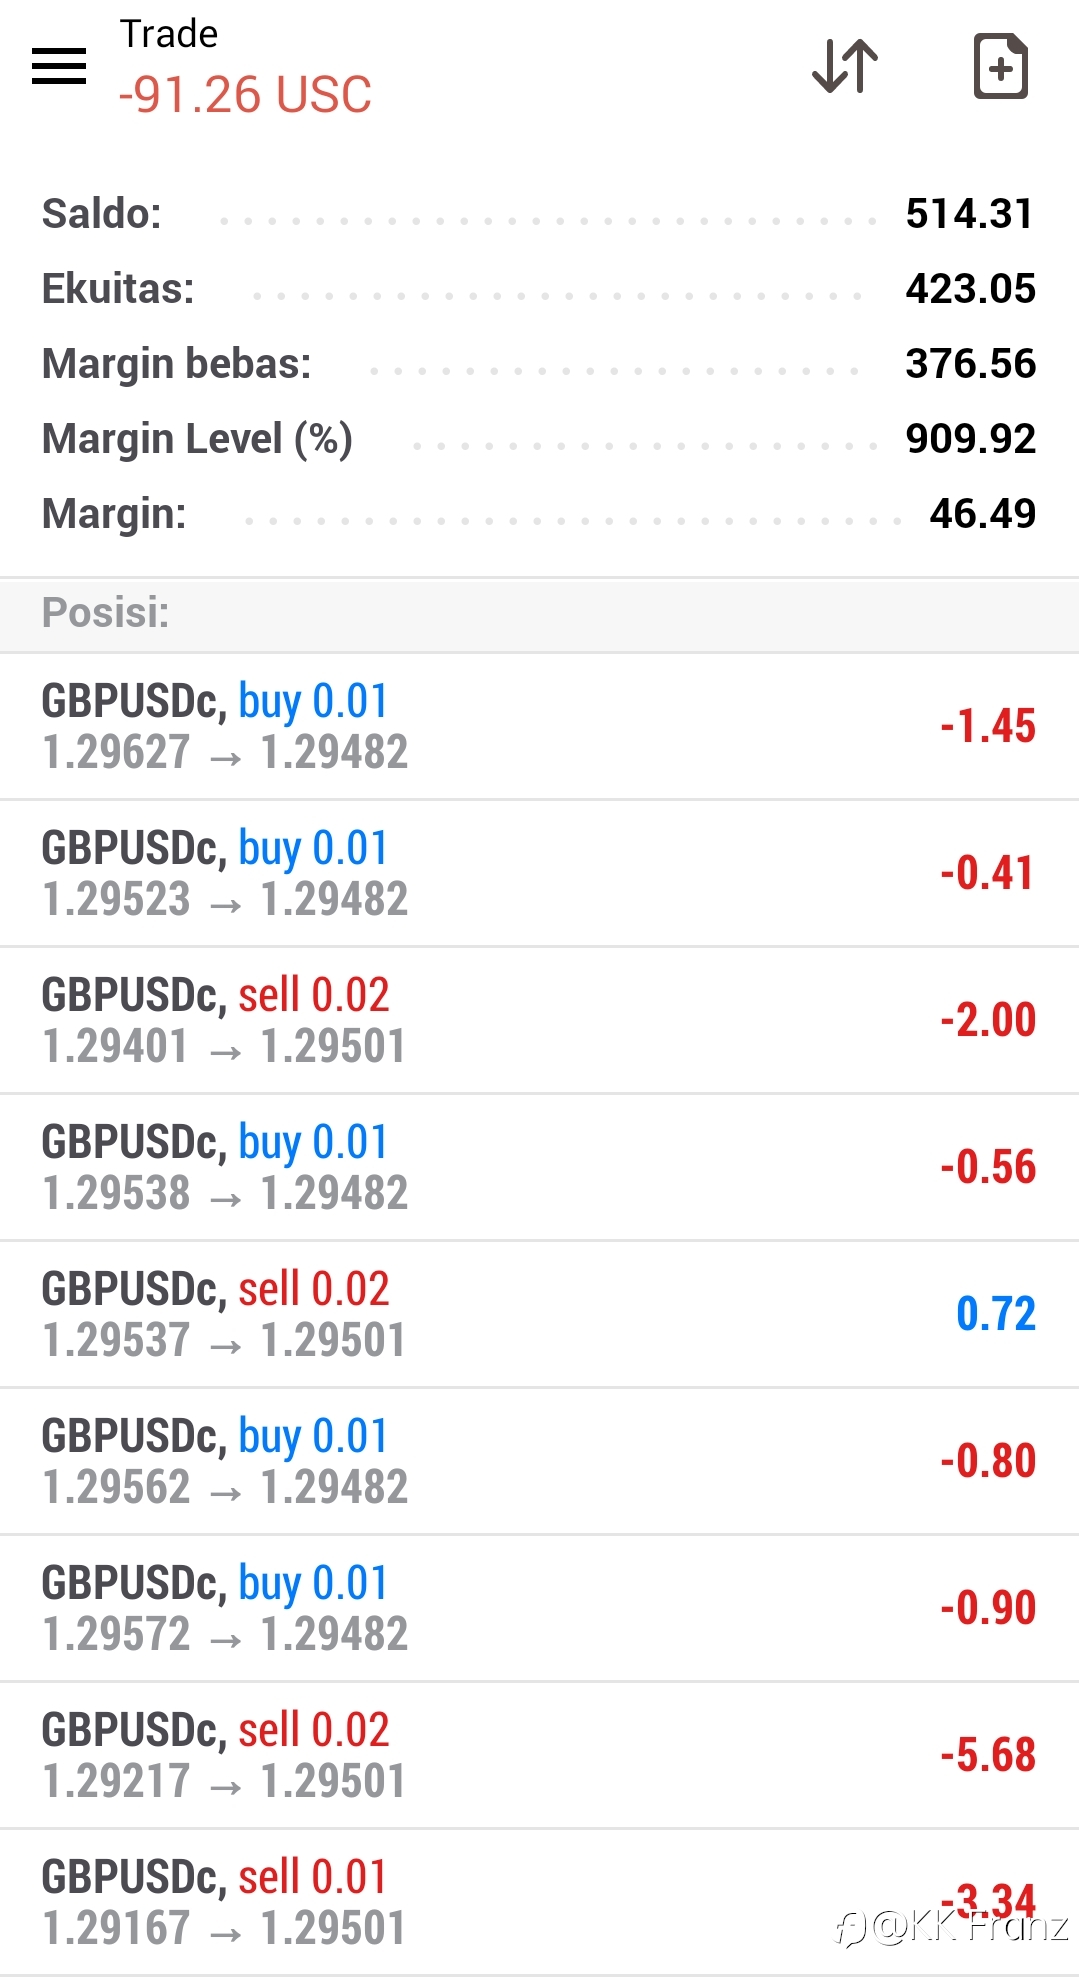
Task: Open buy position opened at 1.29572
Action: pyautogui.click(x=539, y=1609)
